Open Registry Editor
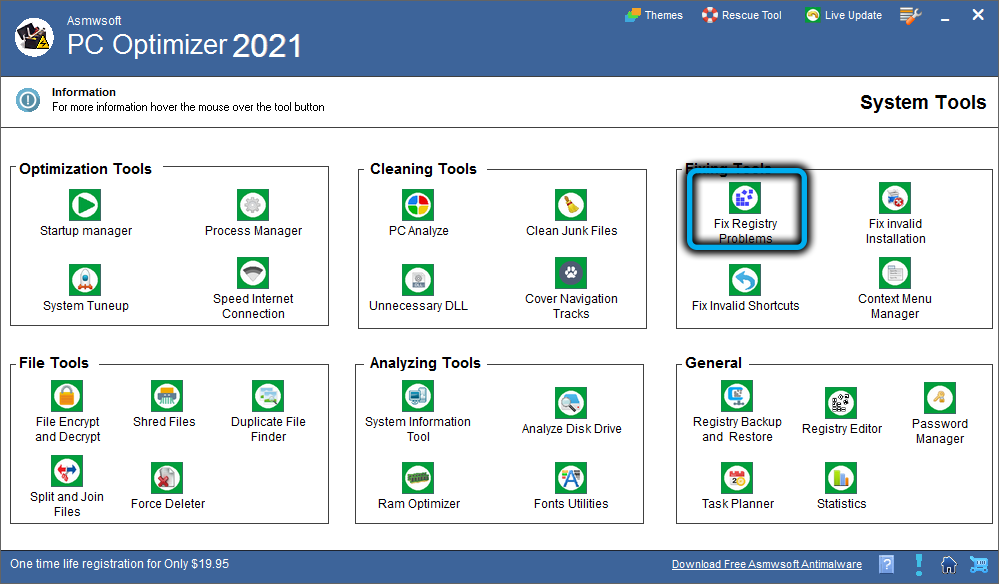The image size is (999, 585). click(841, 403)
